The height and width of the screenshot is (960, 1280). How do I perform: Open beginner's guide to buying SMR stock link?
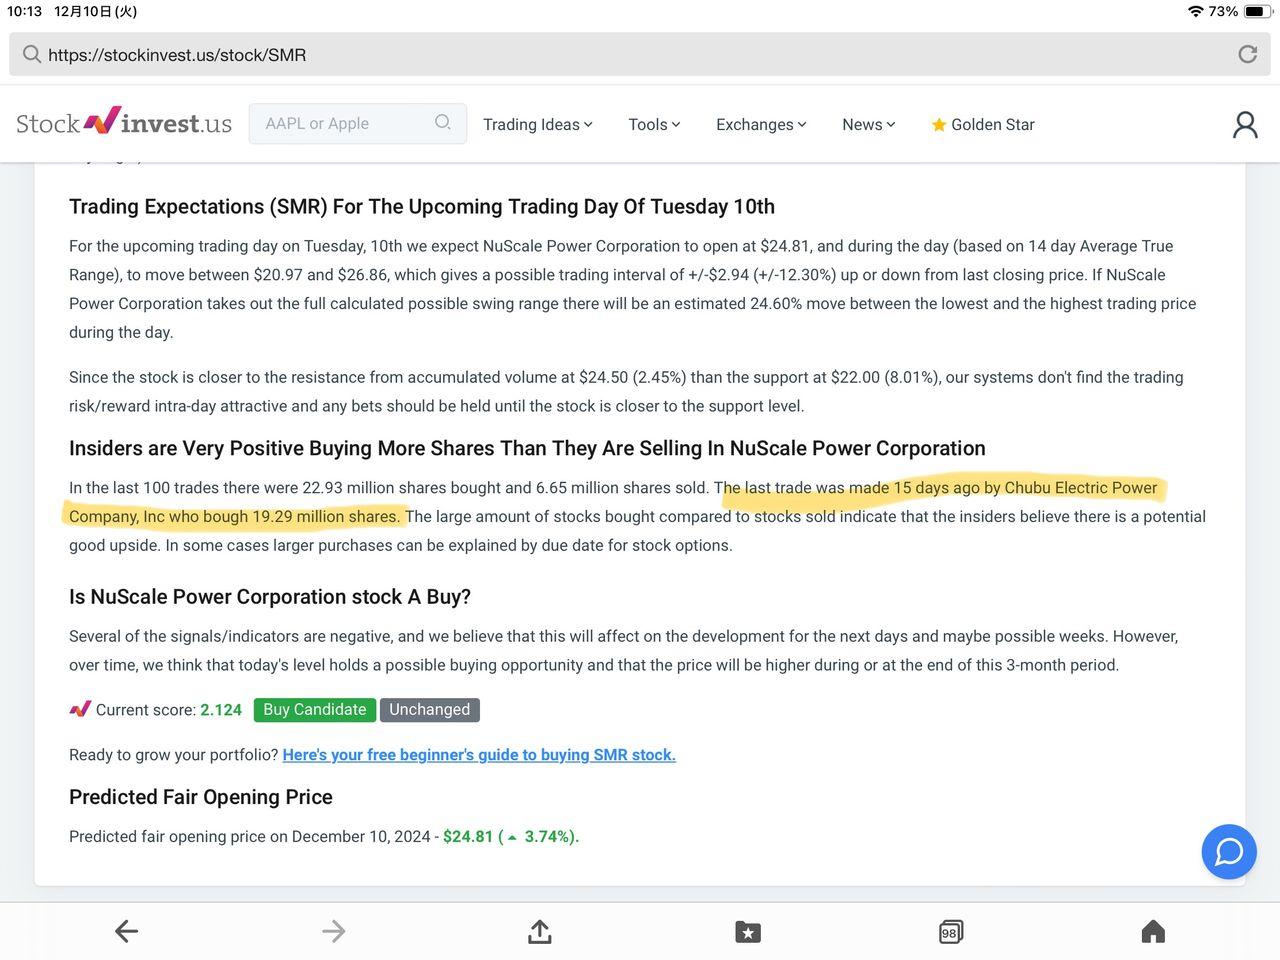[479, 755]
